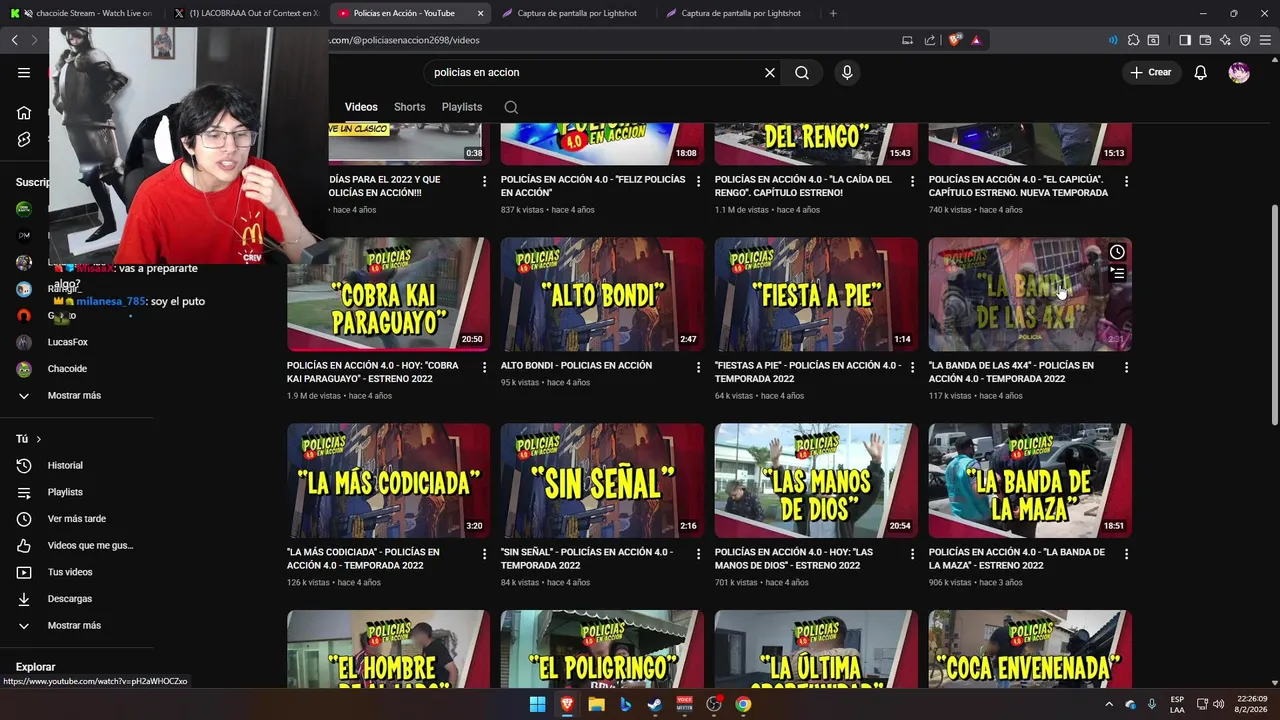
Task: Open File Explorer from taskbar
Action: 596,704
